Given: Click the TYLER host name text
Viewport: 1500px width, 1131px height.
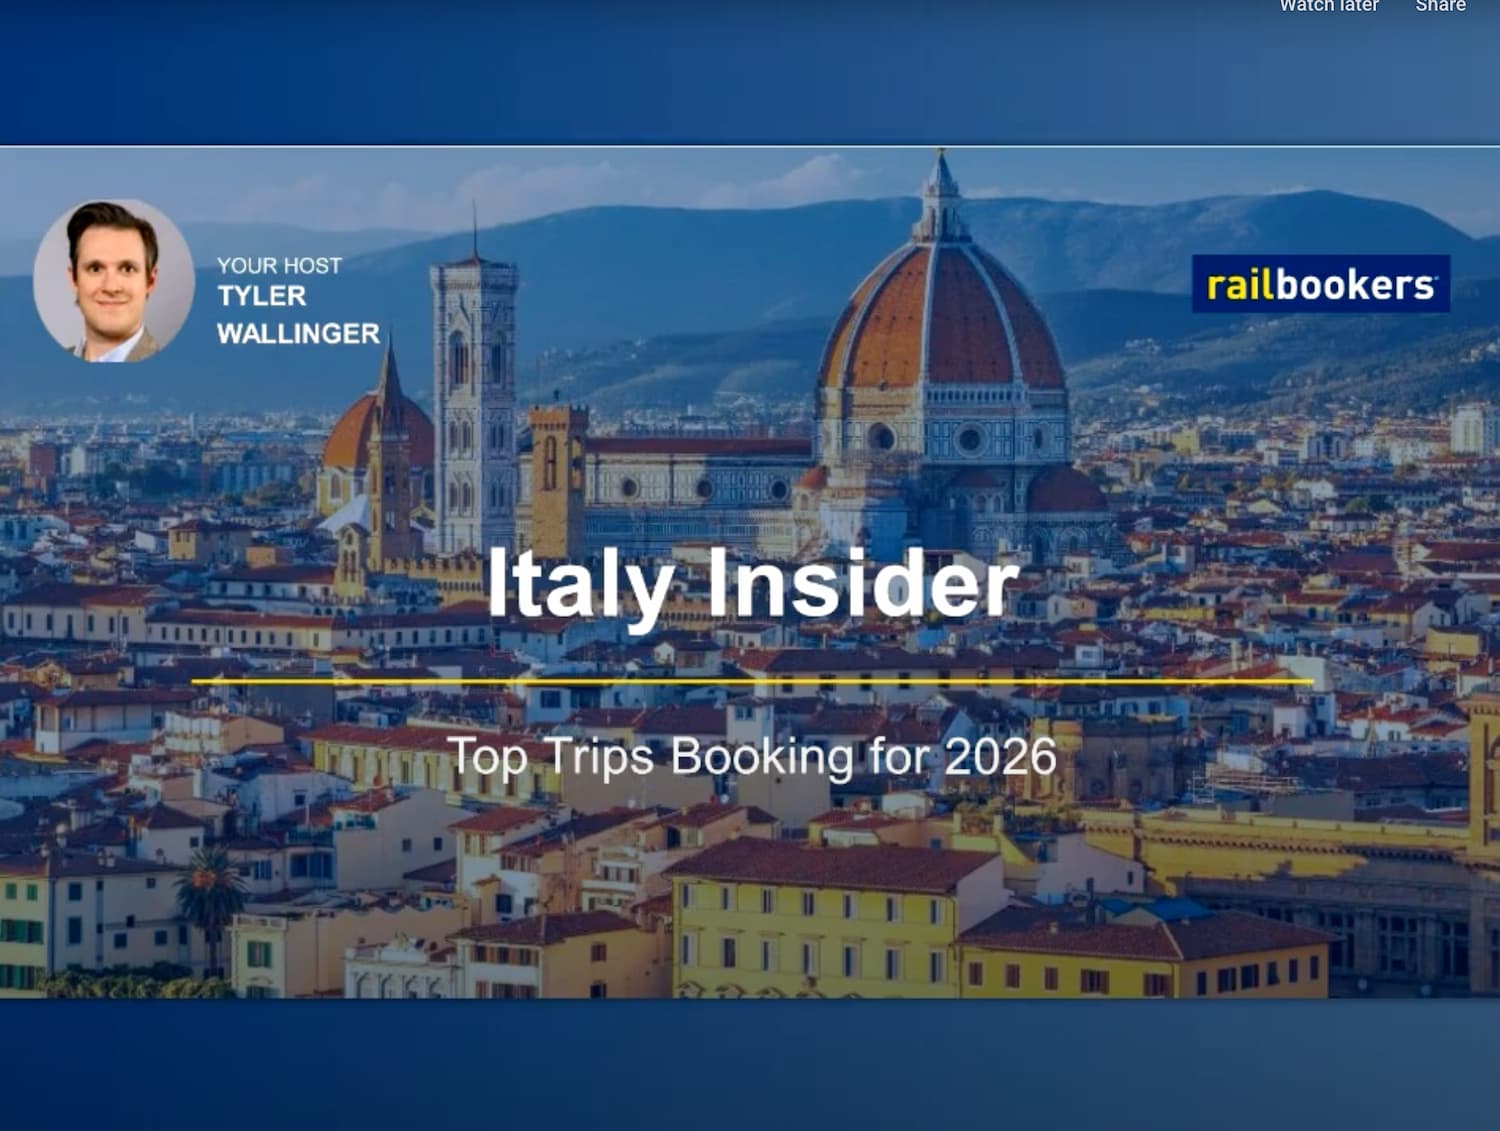Looking at the screenshot, I should 262,296.
